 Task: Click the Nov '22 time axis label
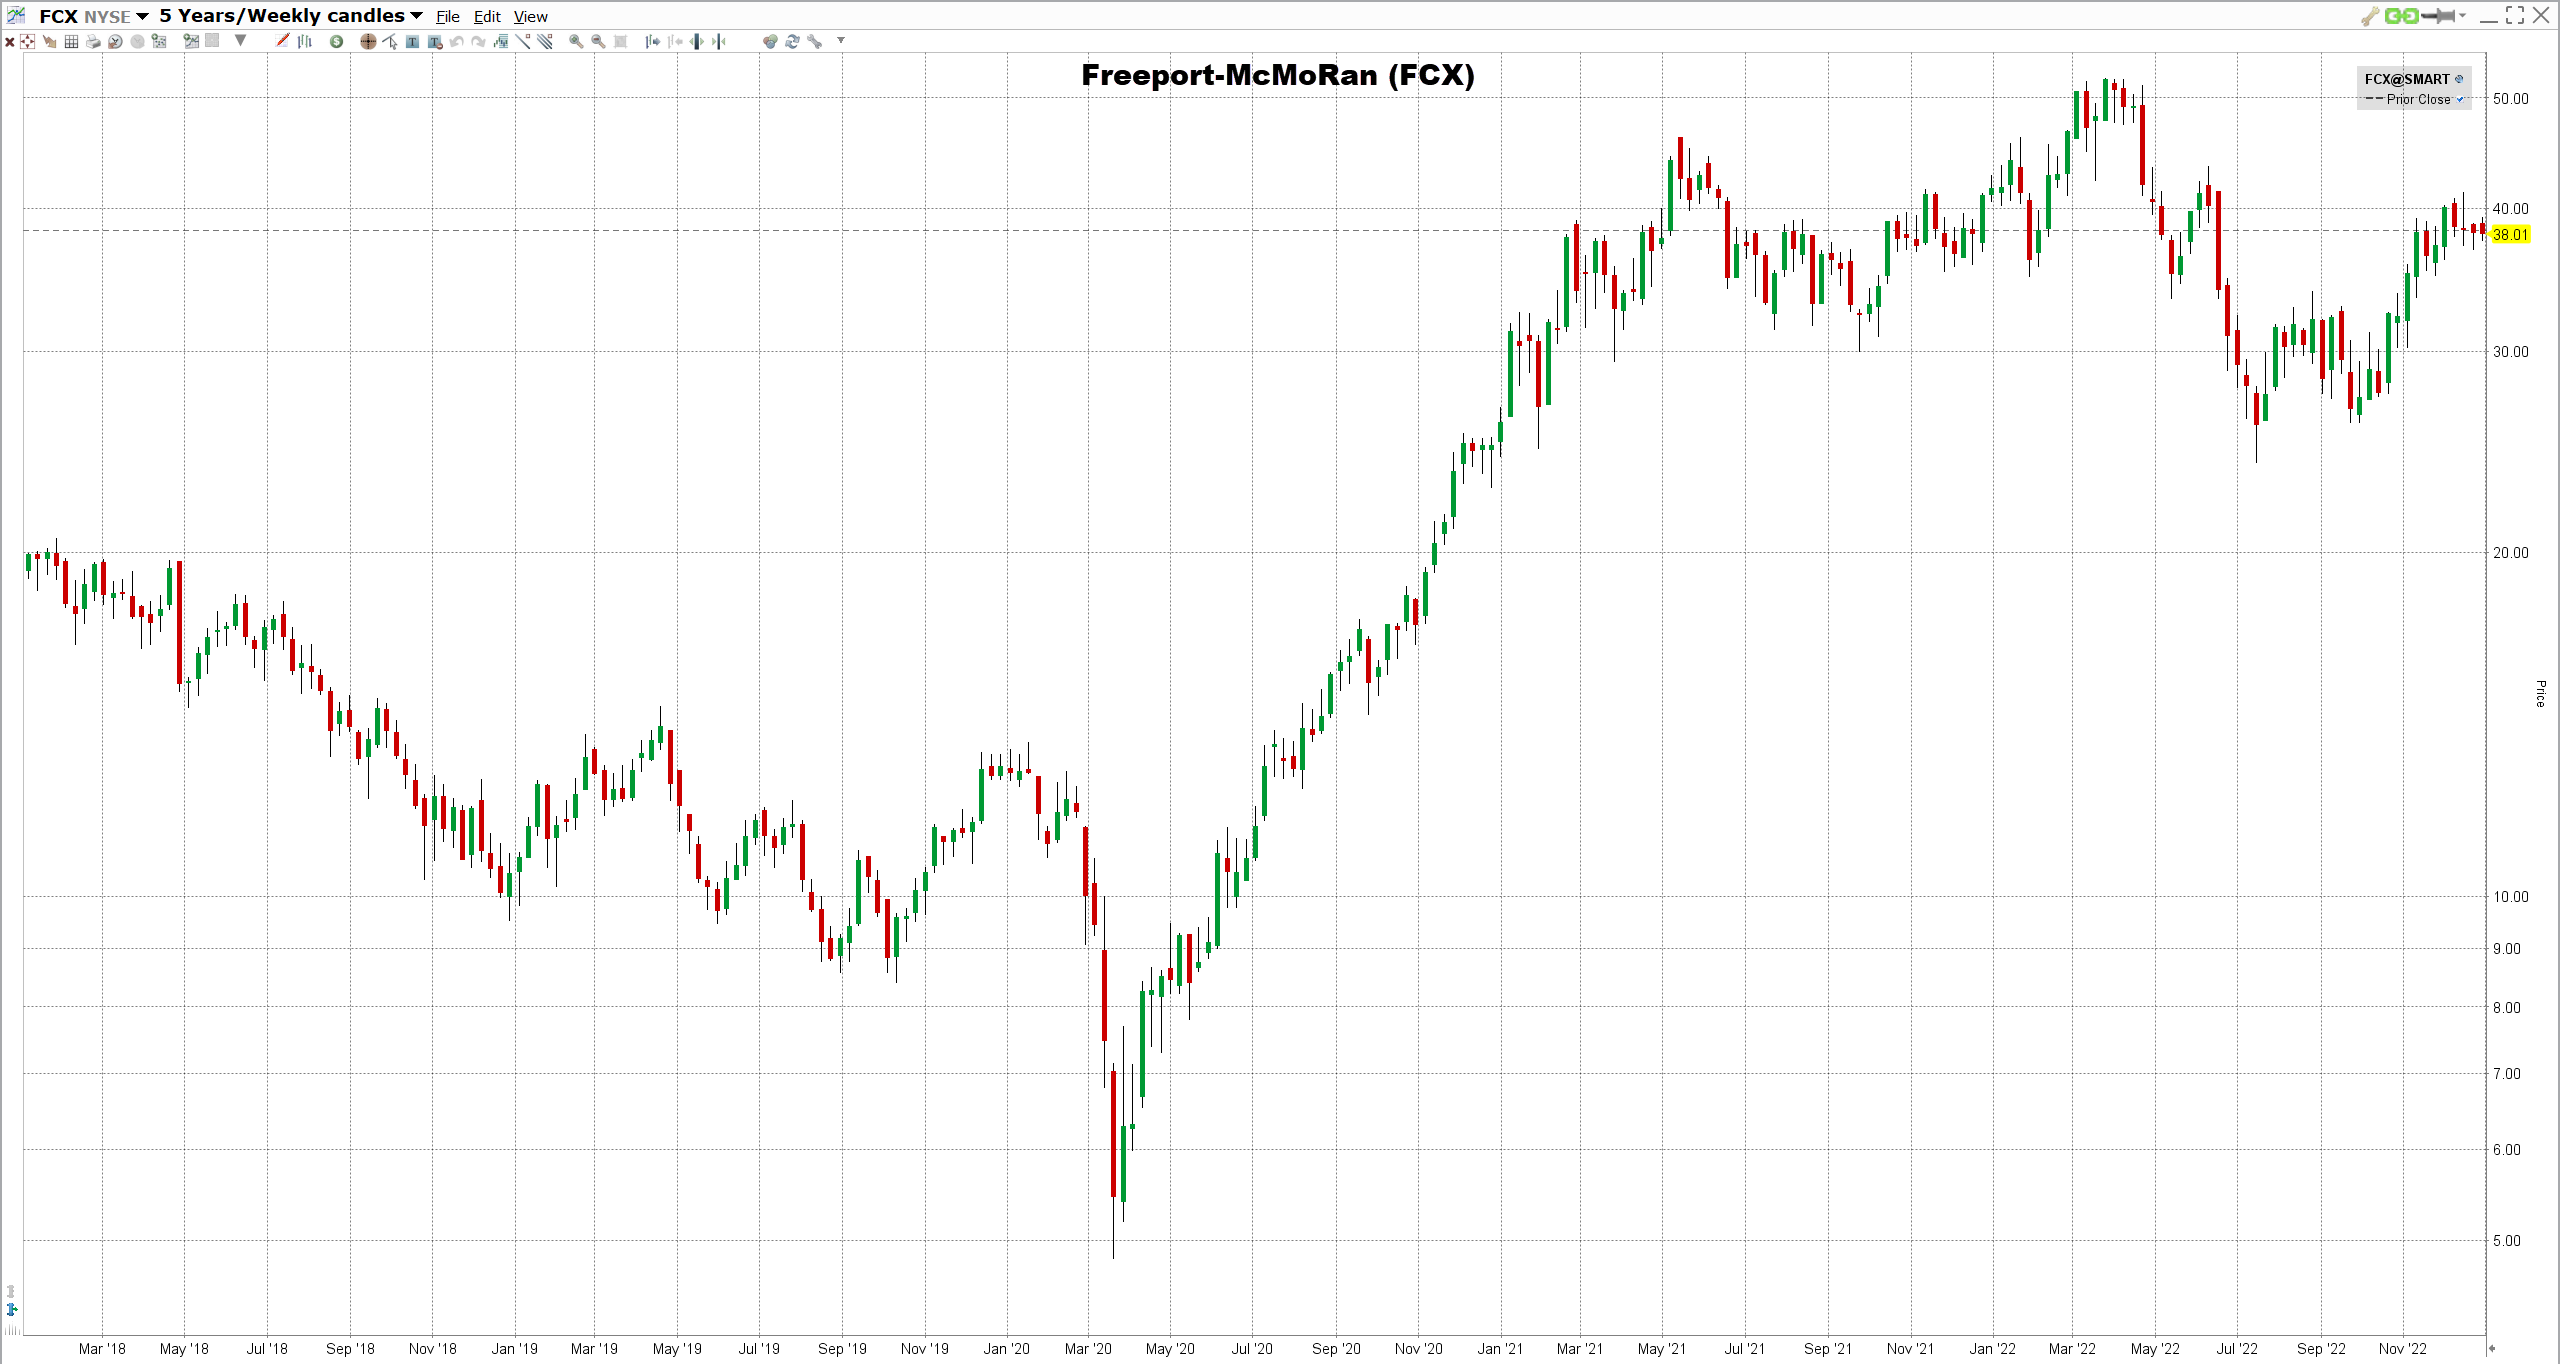point(2402,1349)
